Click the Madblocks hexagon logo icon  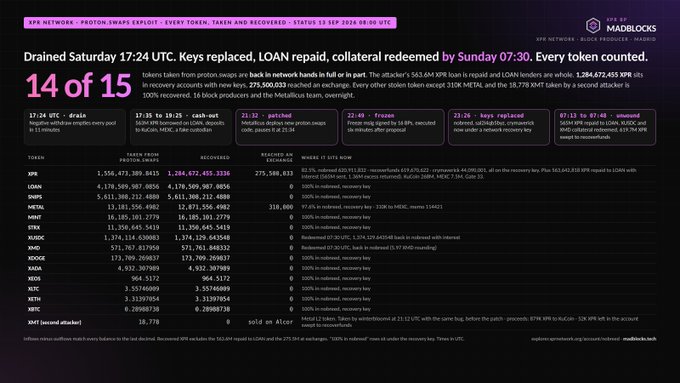pos(593,26)
